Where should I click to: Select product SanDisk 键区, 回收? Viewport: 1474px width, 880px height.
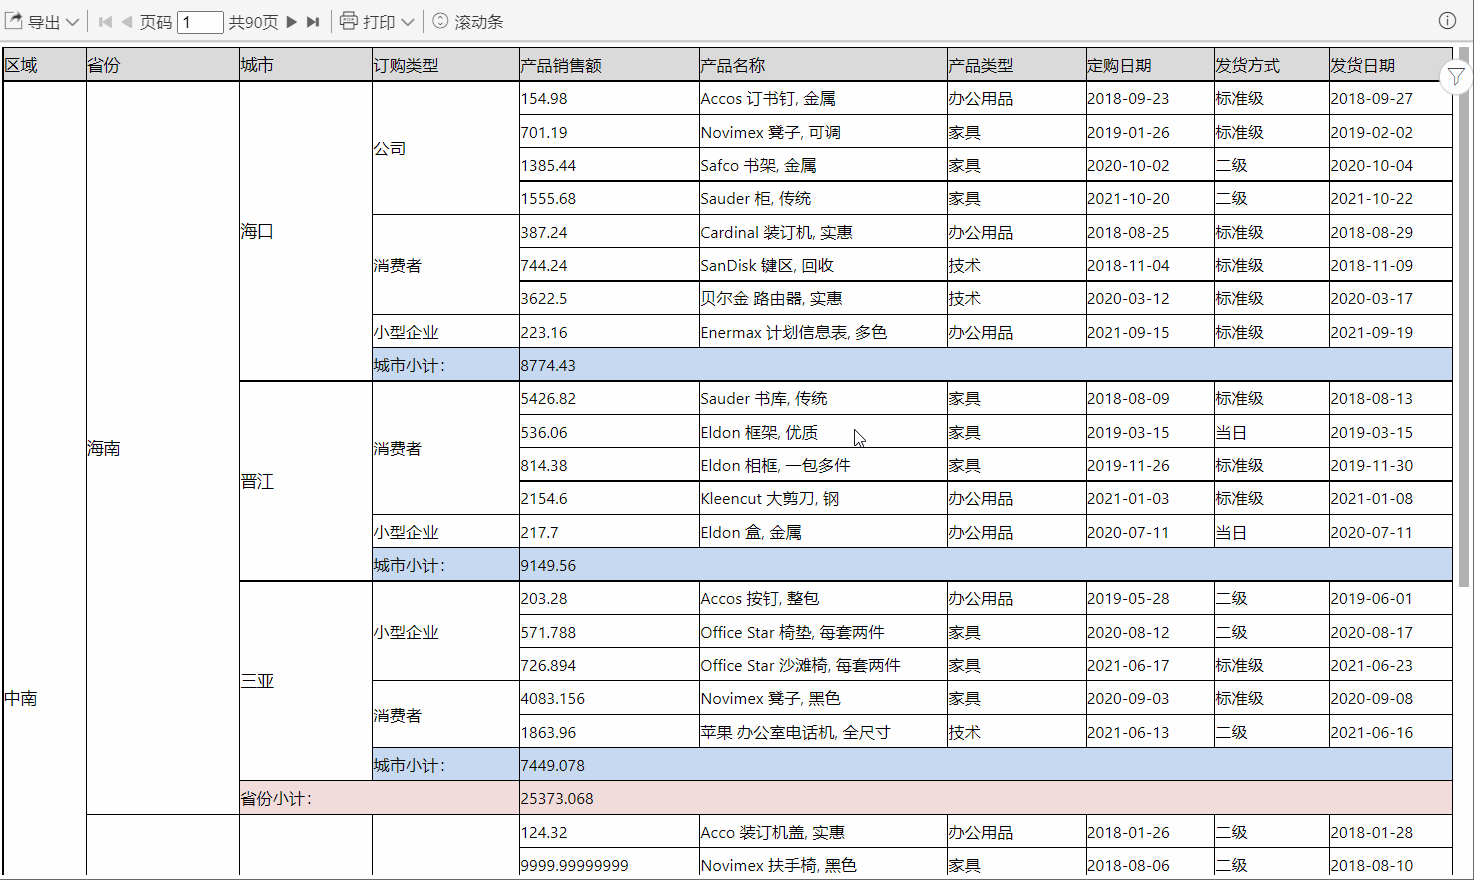[x=823, y=265]
